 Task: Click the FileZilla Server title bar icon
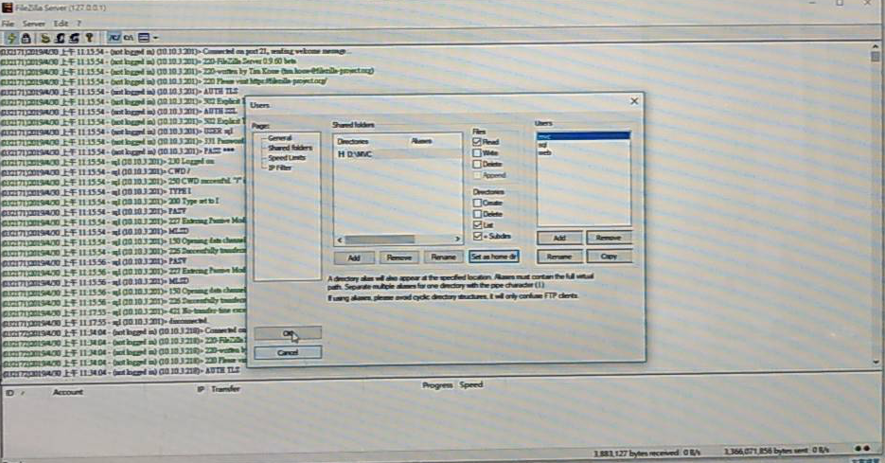click(x=7, y=7)
